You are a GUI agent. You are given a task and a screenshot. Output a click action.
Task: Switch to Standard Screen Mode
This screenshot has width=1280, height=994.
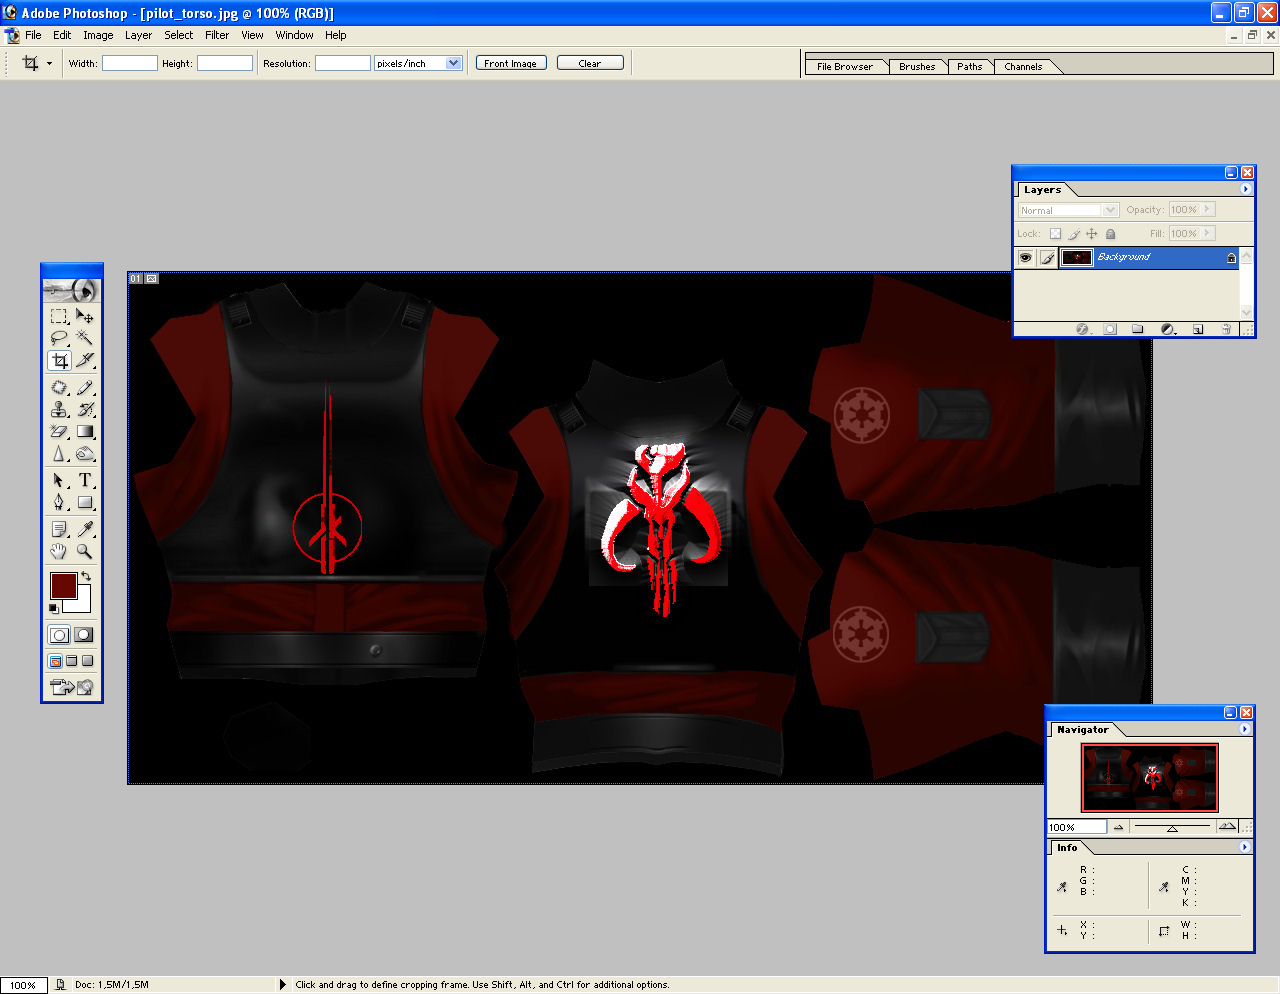tap(55, 661)
